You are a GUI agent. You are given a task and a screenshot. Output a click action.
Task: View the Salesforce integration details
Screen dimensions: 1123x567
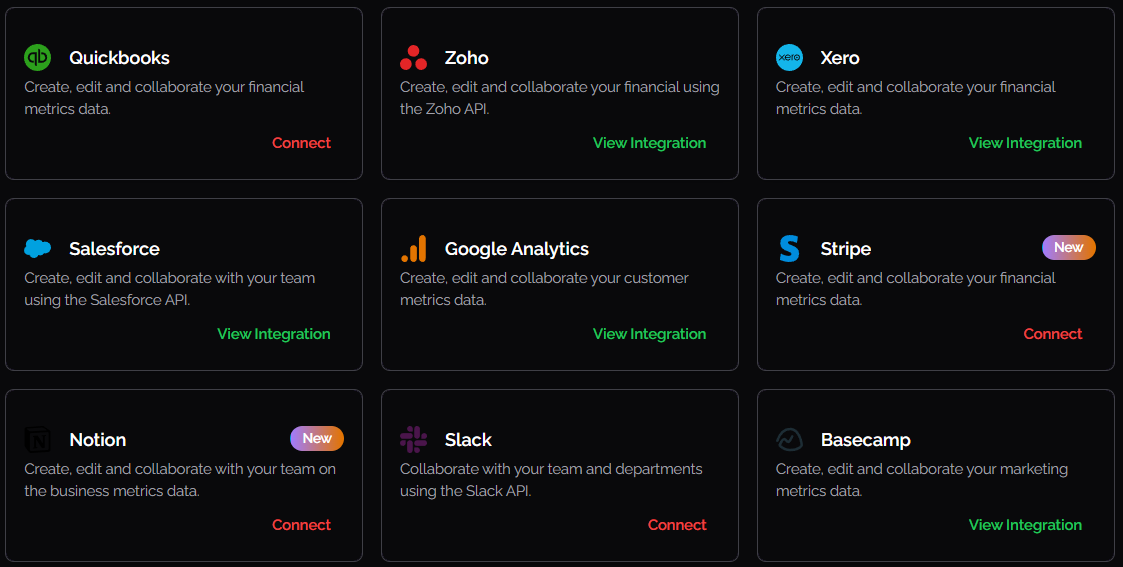(x=273, y=334)
